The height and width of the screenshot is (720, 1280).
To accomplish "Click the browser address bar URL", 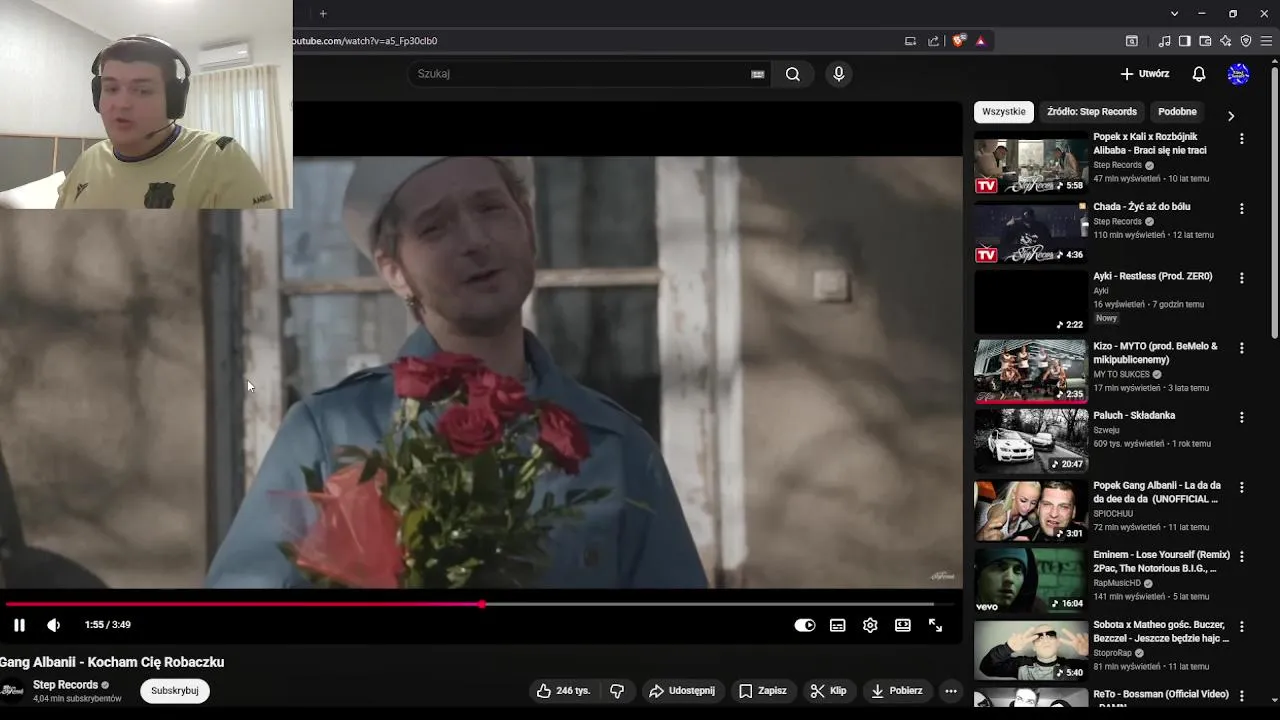I will (365, 41).
